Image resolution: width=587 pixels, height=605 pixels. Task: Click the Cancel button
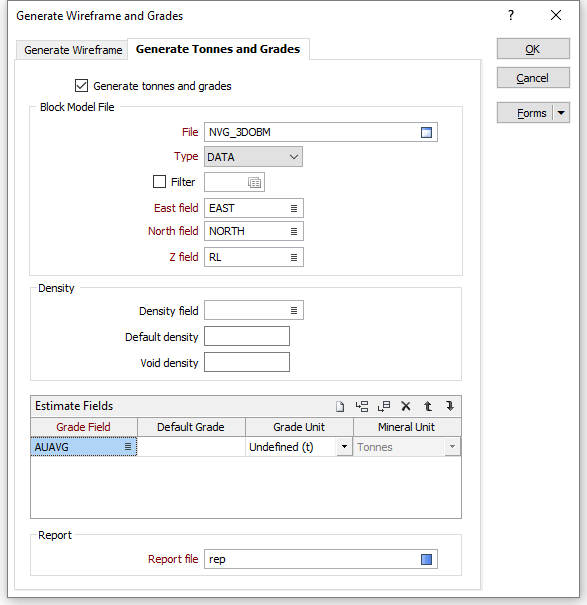(x=533, y=78)
